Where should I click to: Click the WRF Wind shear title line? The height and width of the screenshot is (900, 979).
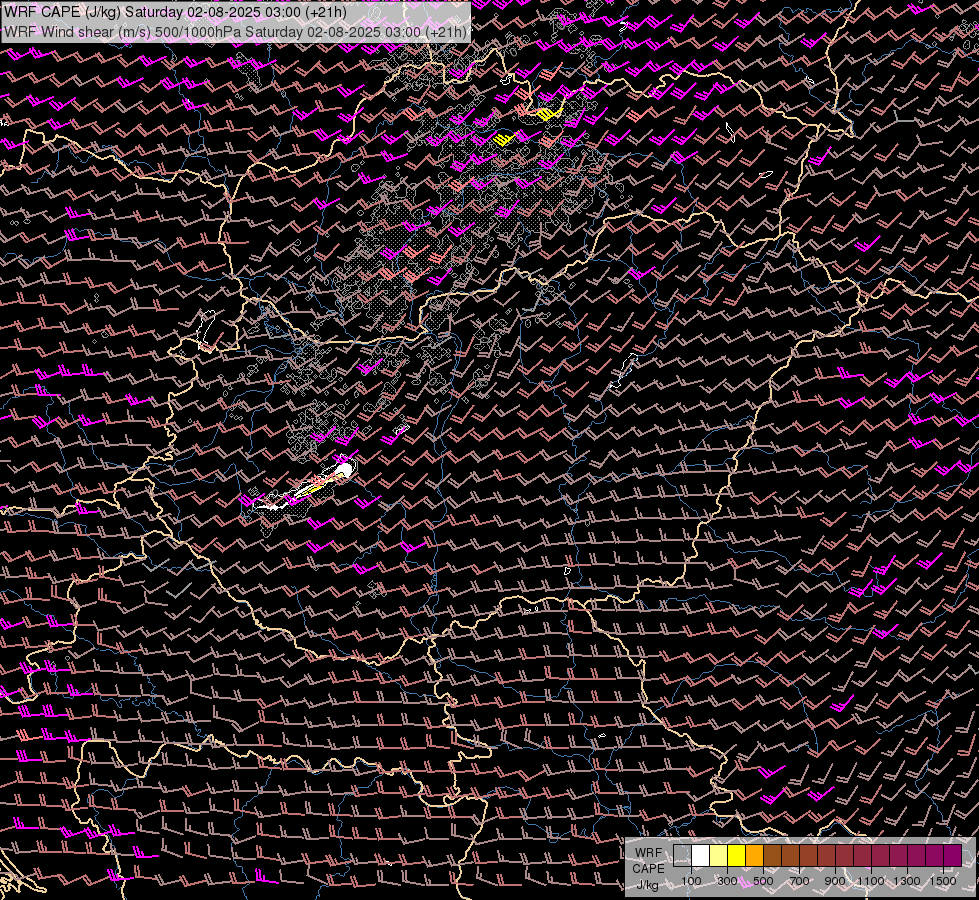coord(235,32)
